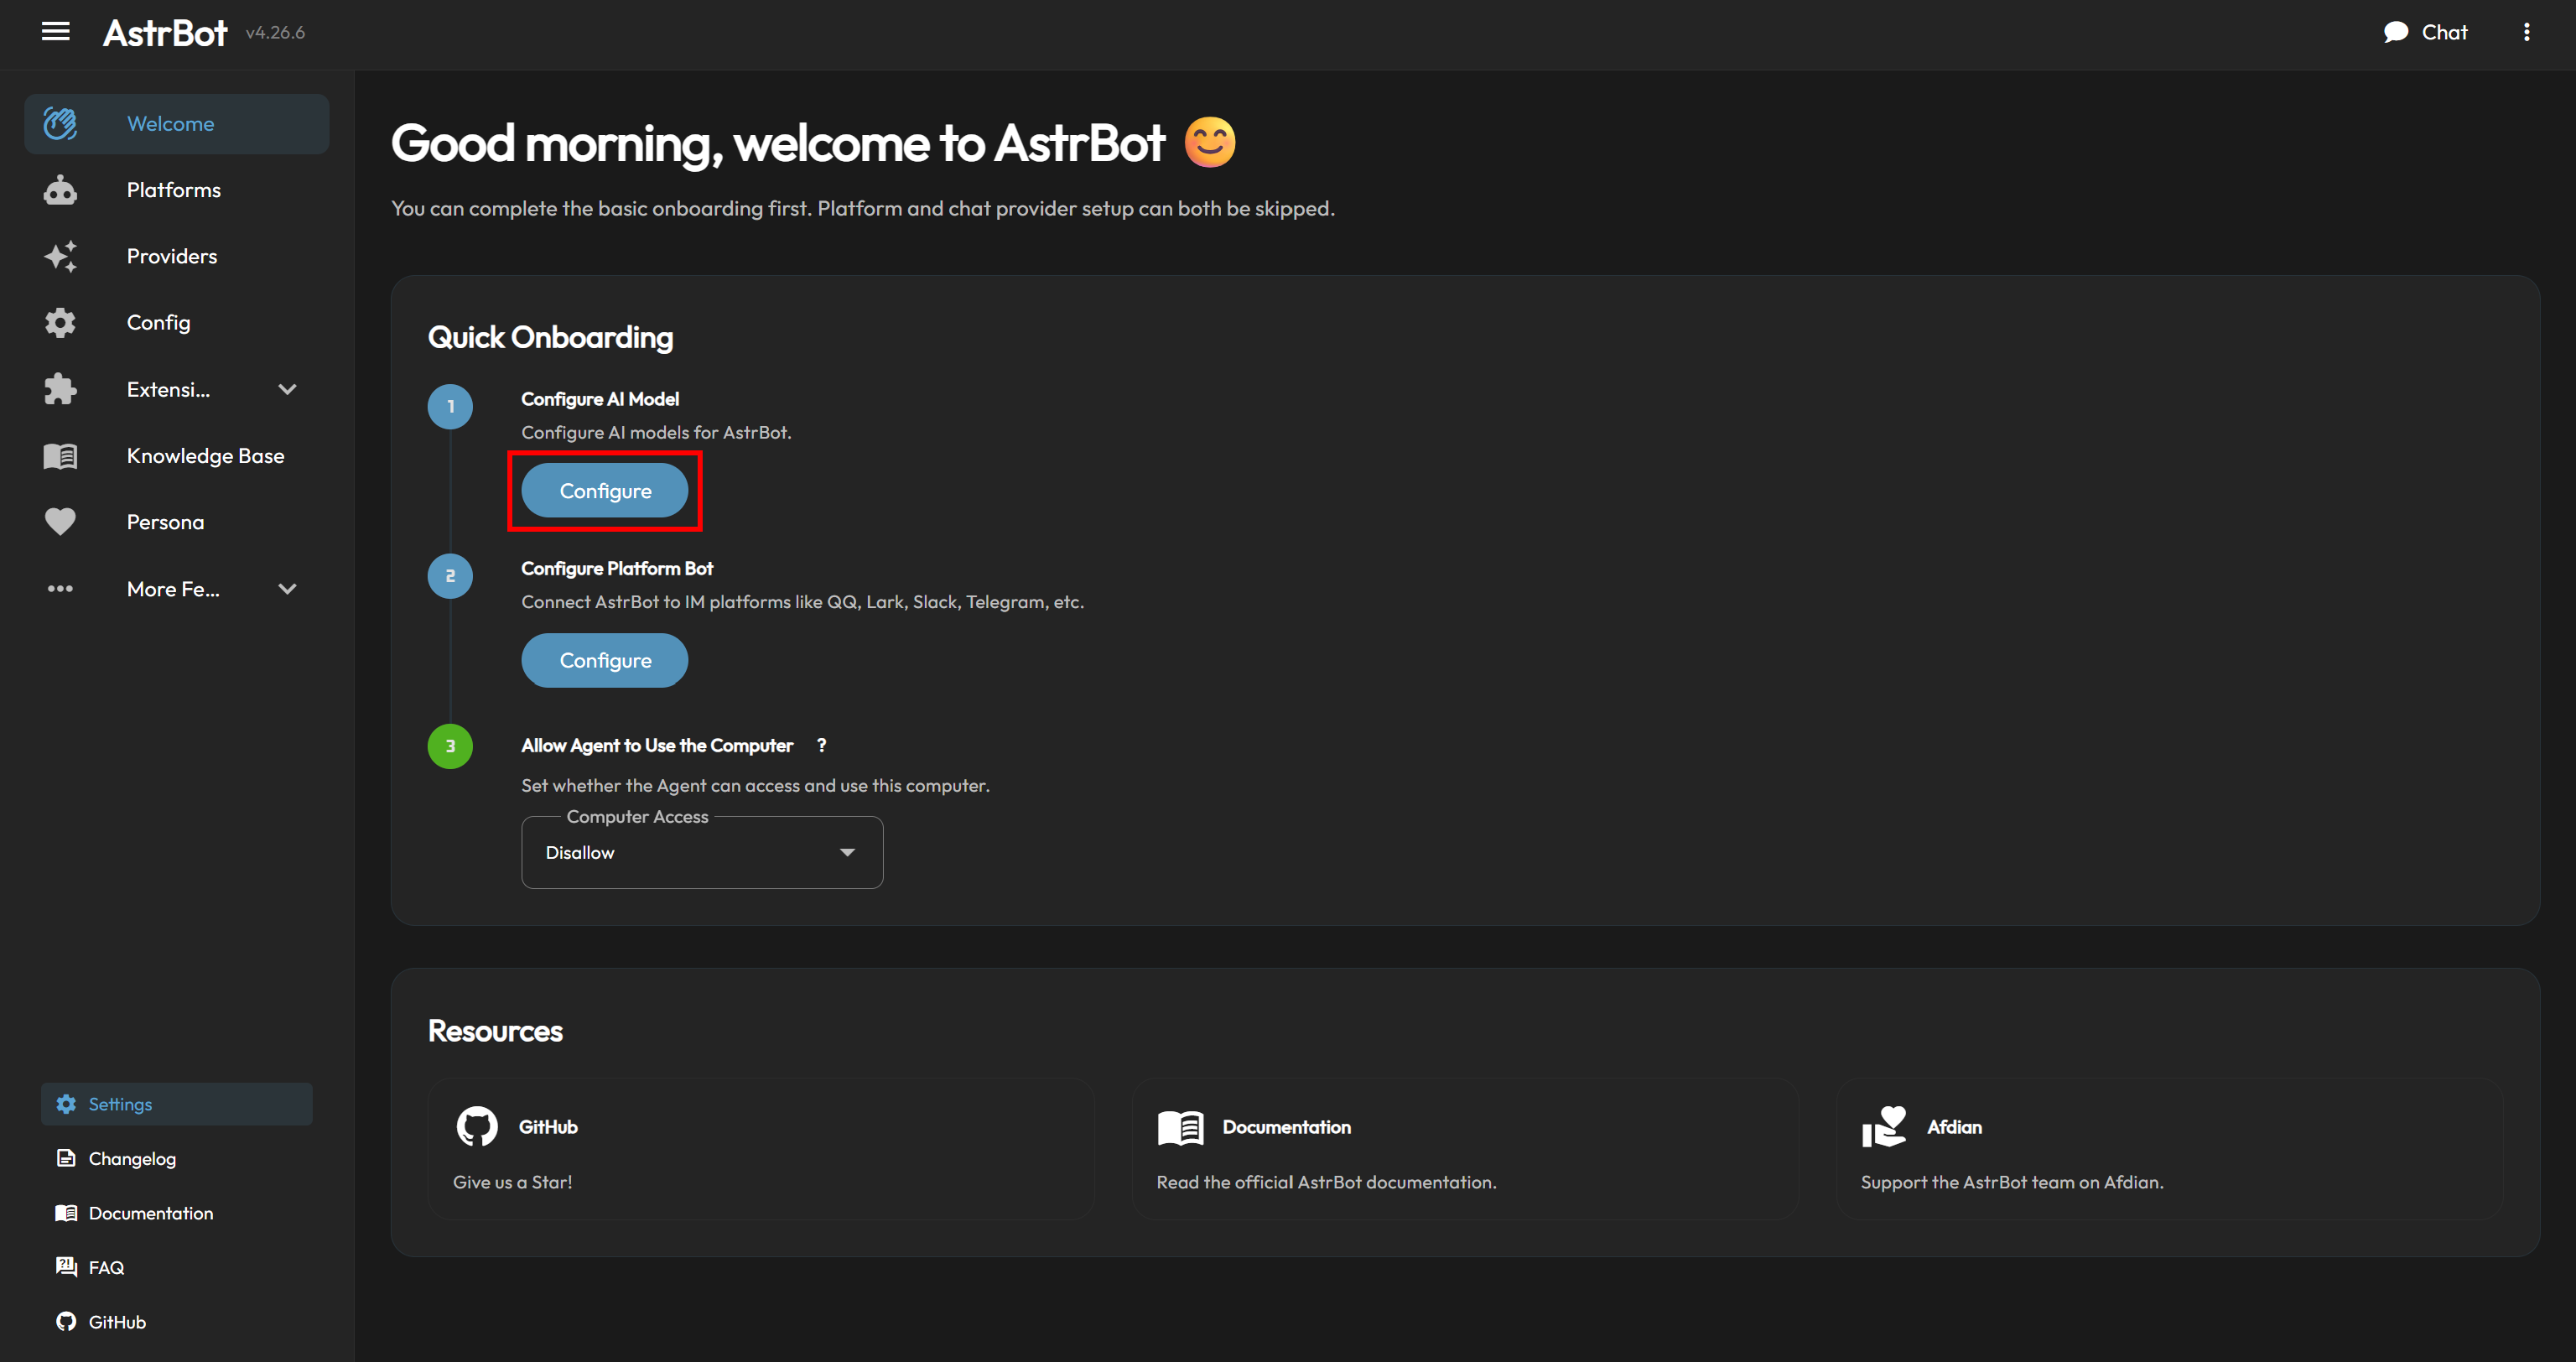Expand the Extensions chevron
Image resolution: width=2576 pixels, height=1362 pixels.
(x=287, y=390)
